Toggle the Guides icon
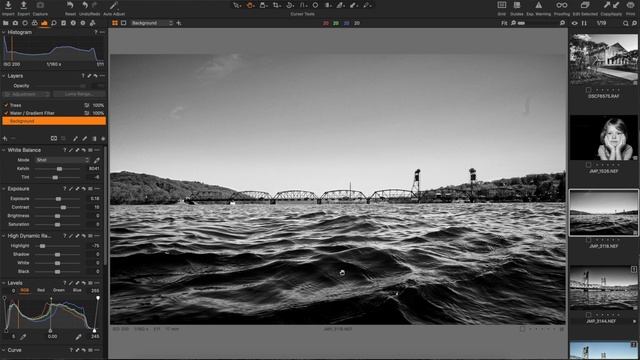This screenshot has width=640, height=360. [x=517, y=5]
